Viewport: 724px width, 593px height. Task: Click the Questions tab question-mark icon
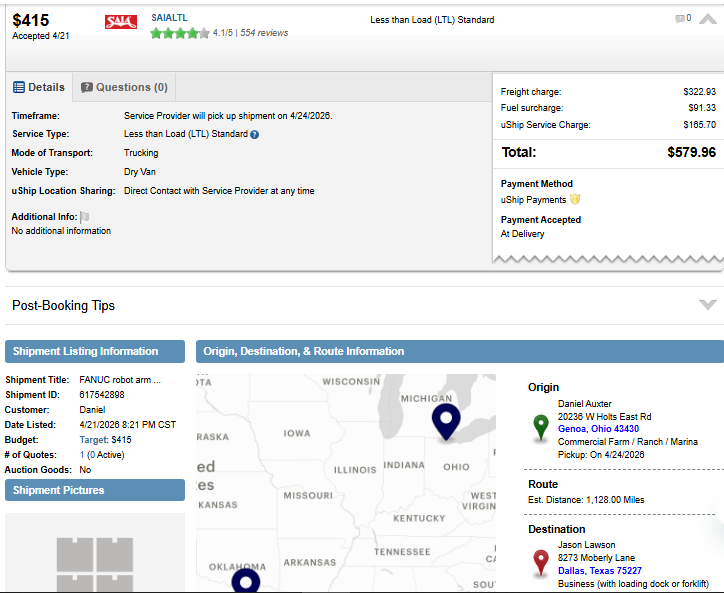pyautogui.click(x=86, y=87)
